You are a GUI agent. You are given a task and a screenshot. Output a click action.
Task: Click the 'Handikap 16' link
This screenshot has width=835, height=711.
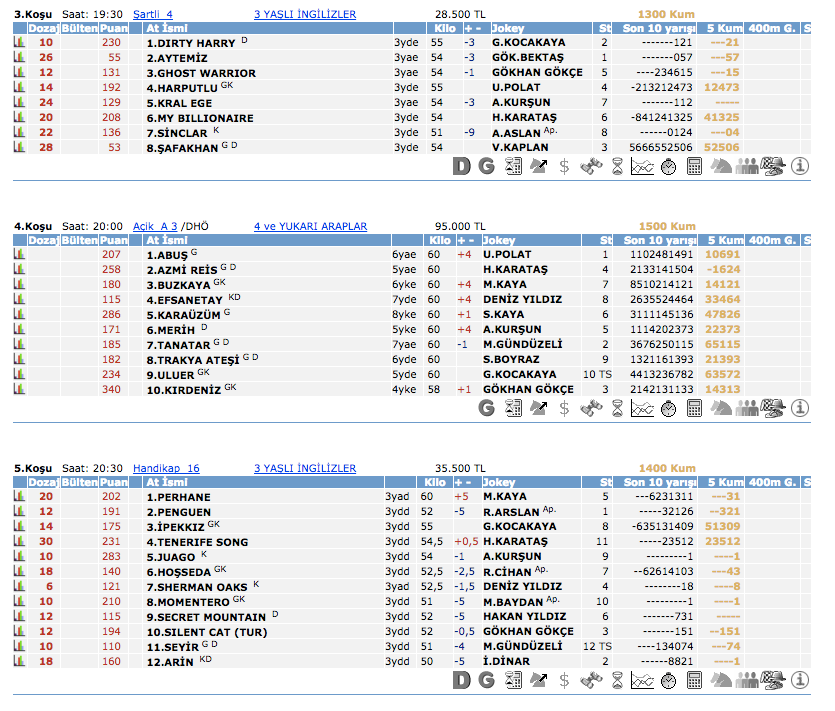coord(166,468)
